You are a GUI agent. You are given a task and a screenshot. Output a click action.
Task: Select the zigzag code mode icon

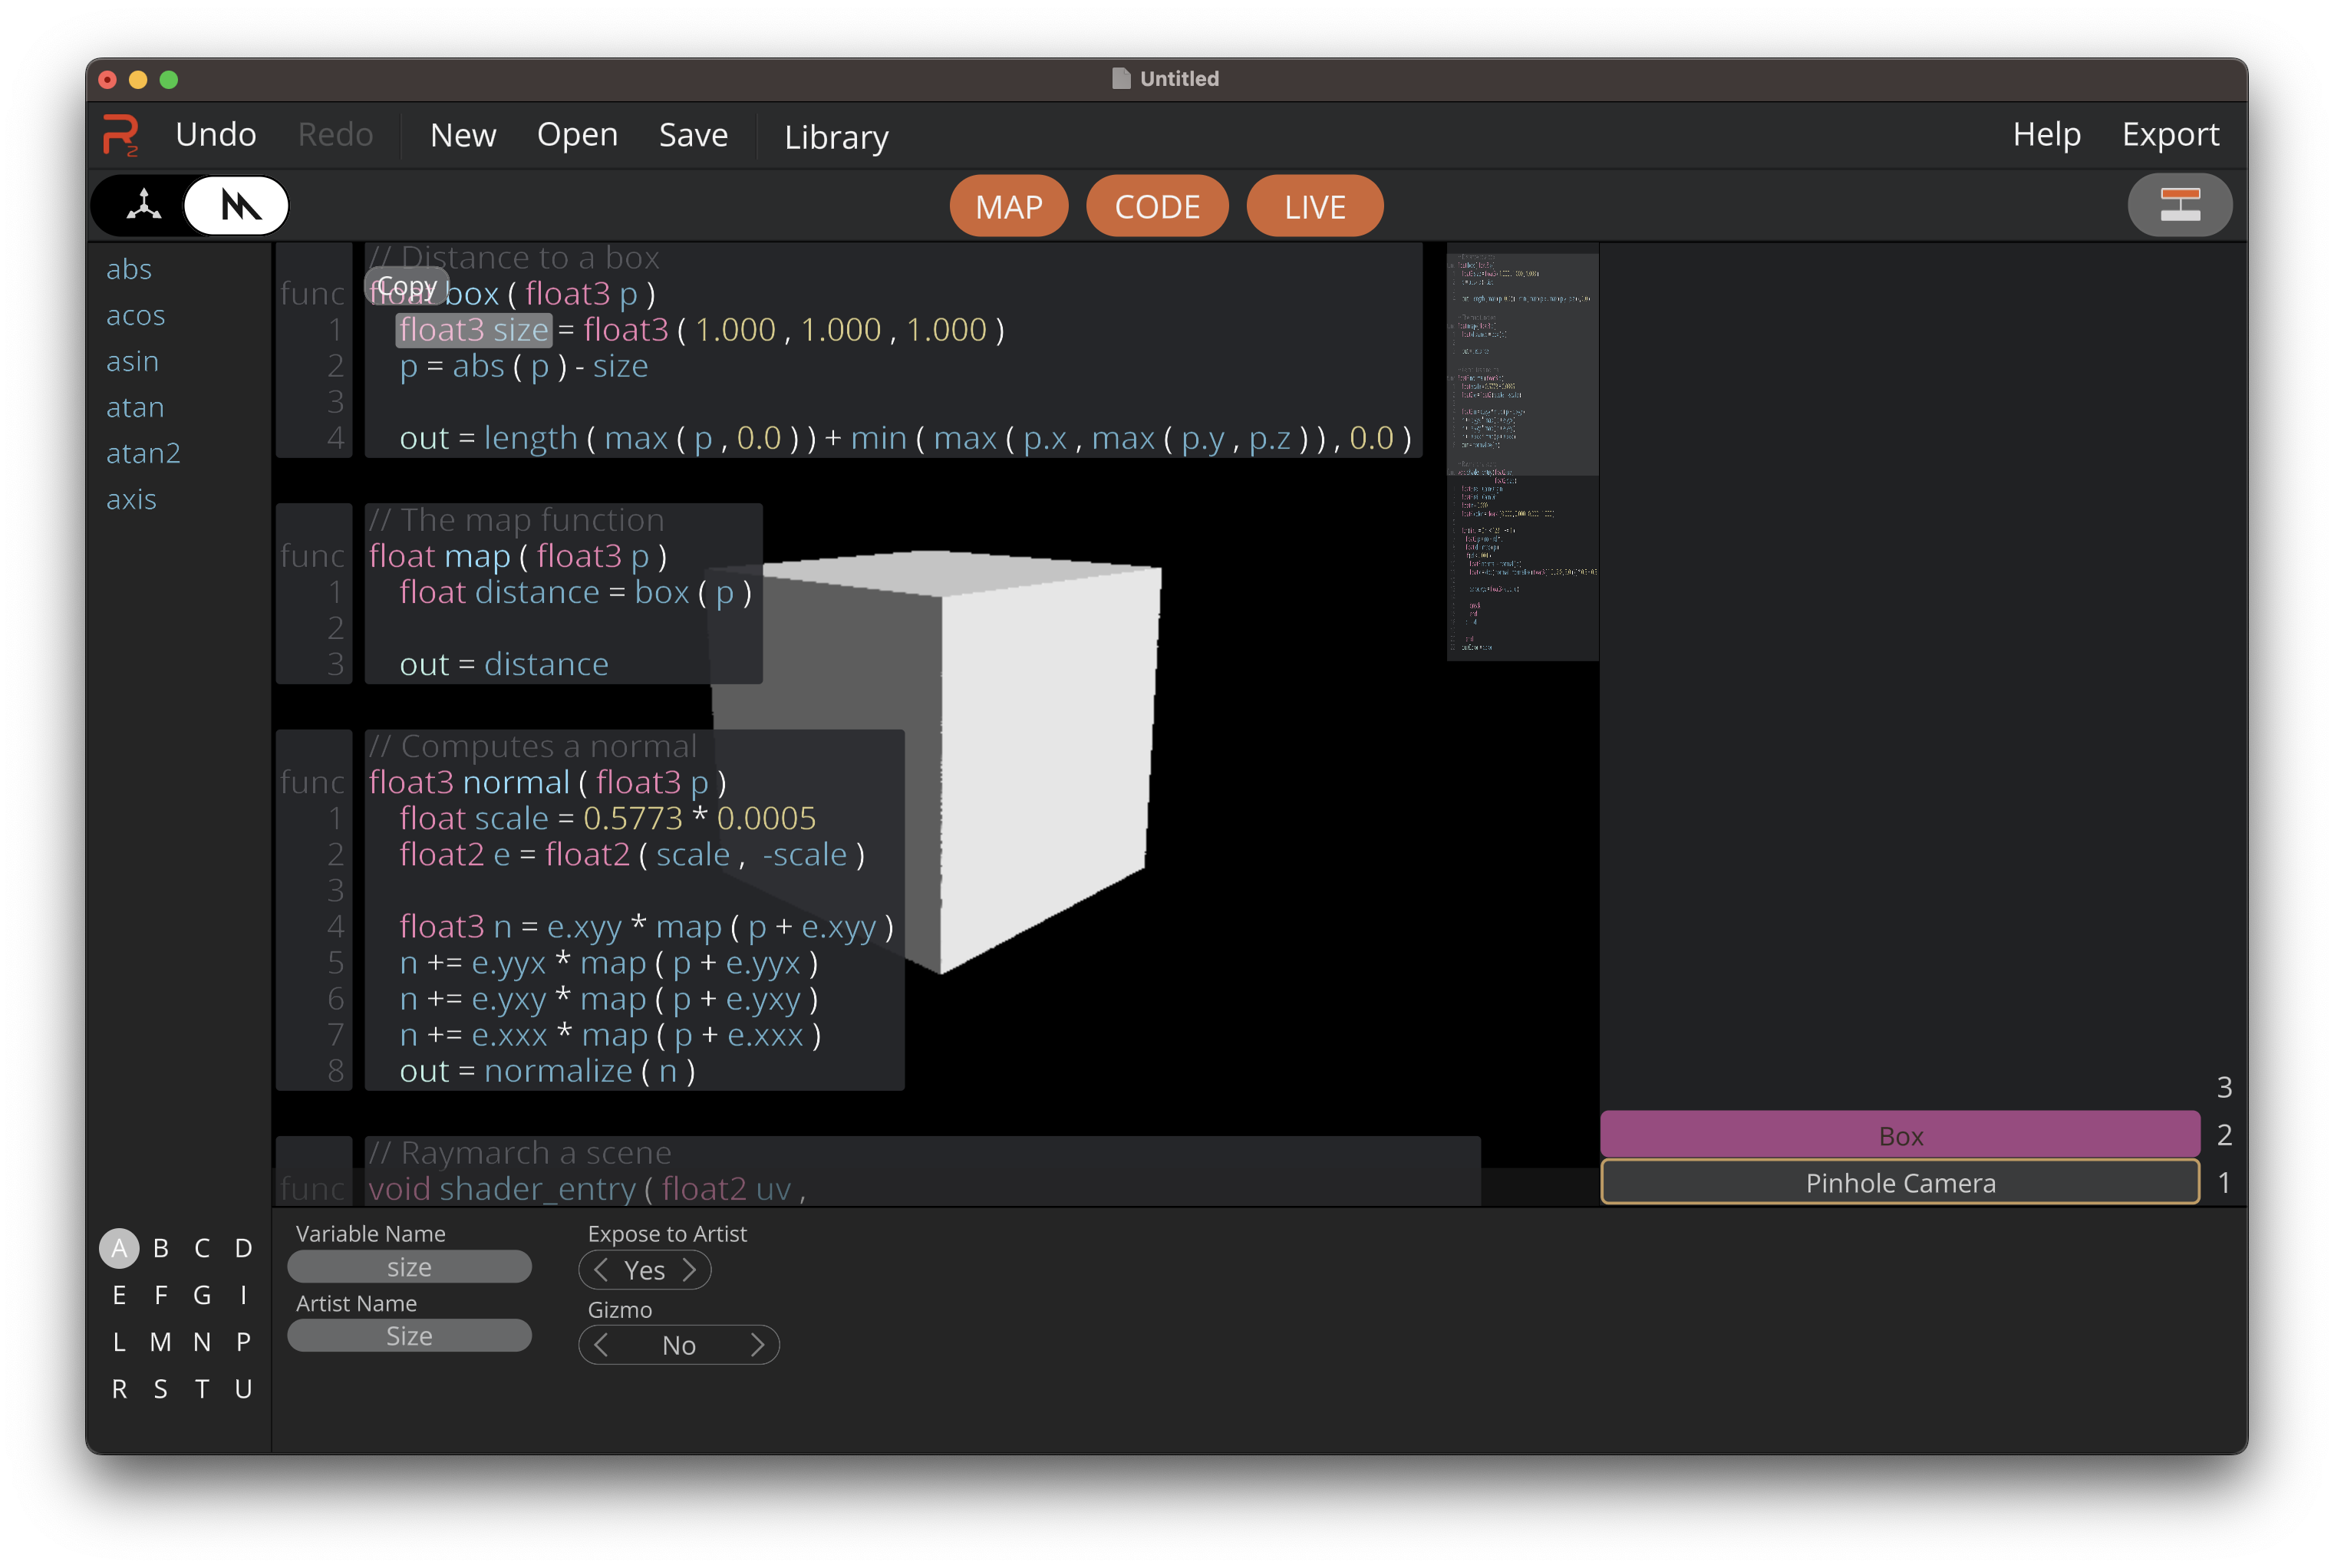(x=238, y=205)
